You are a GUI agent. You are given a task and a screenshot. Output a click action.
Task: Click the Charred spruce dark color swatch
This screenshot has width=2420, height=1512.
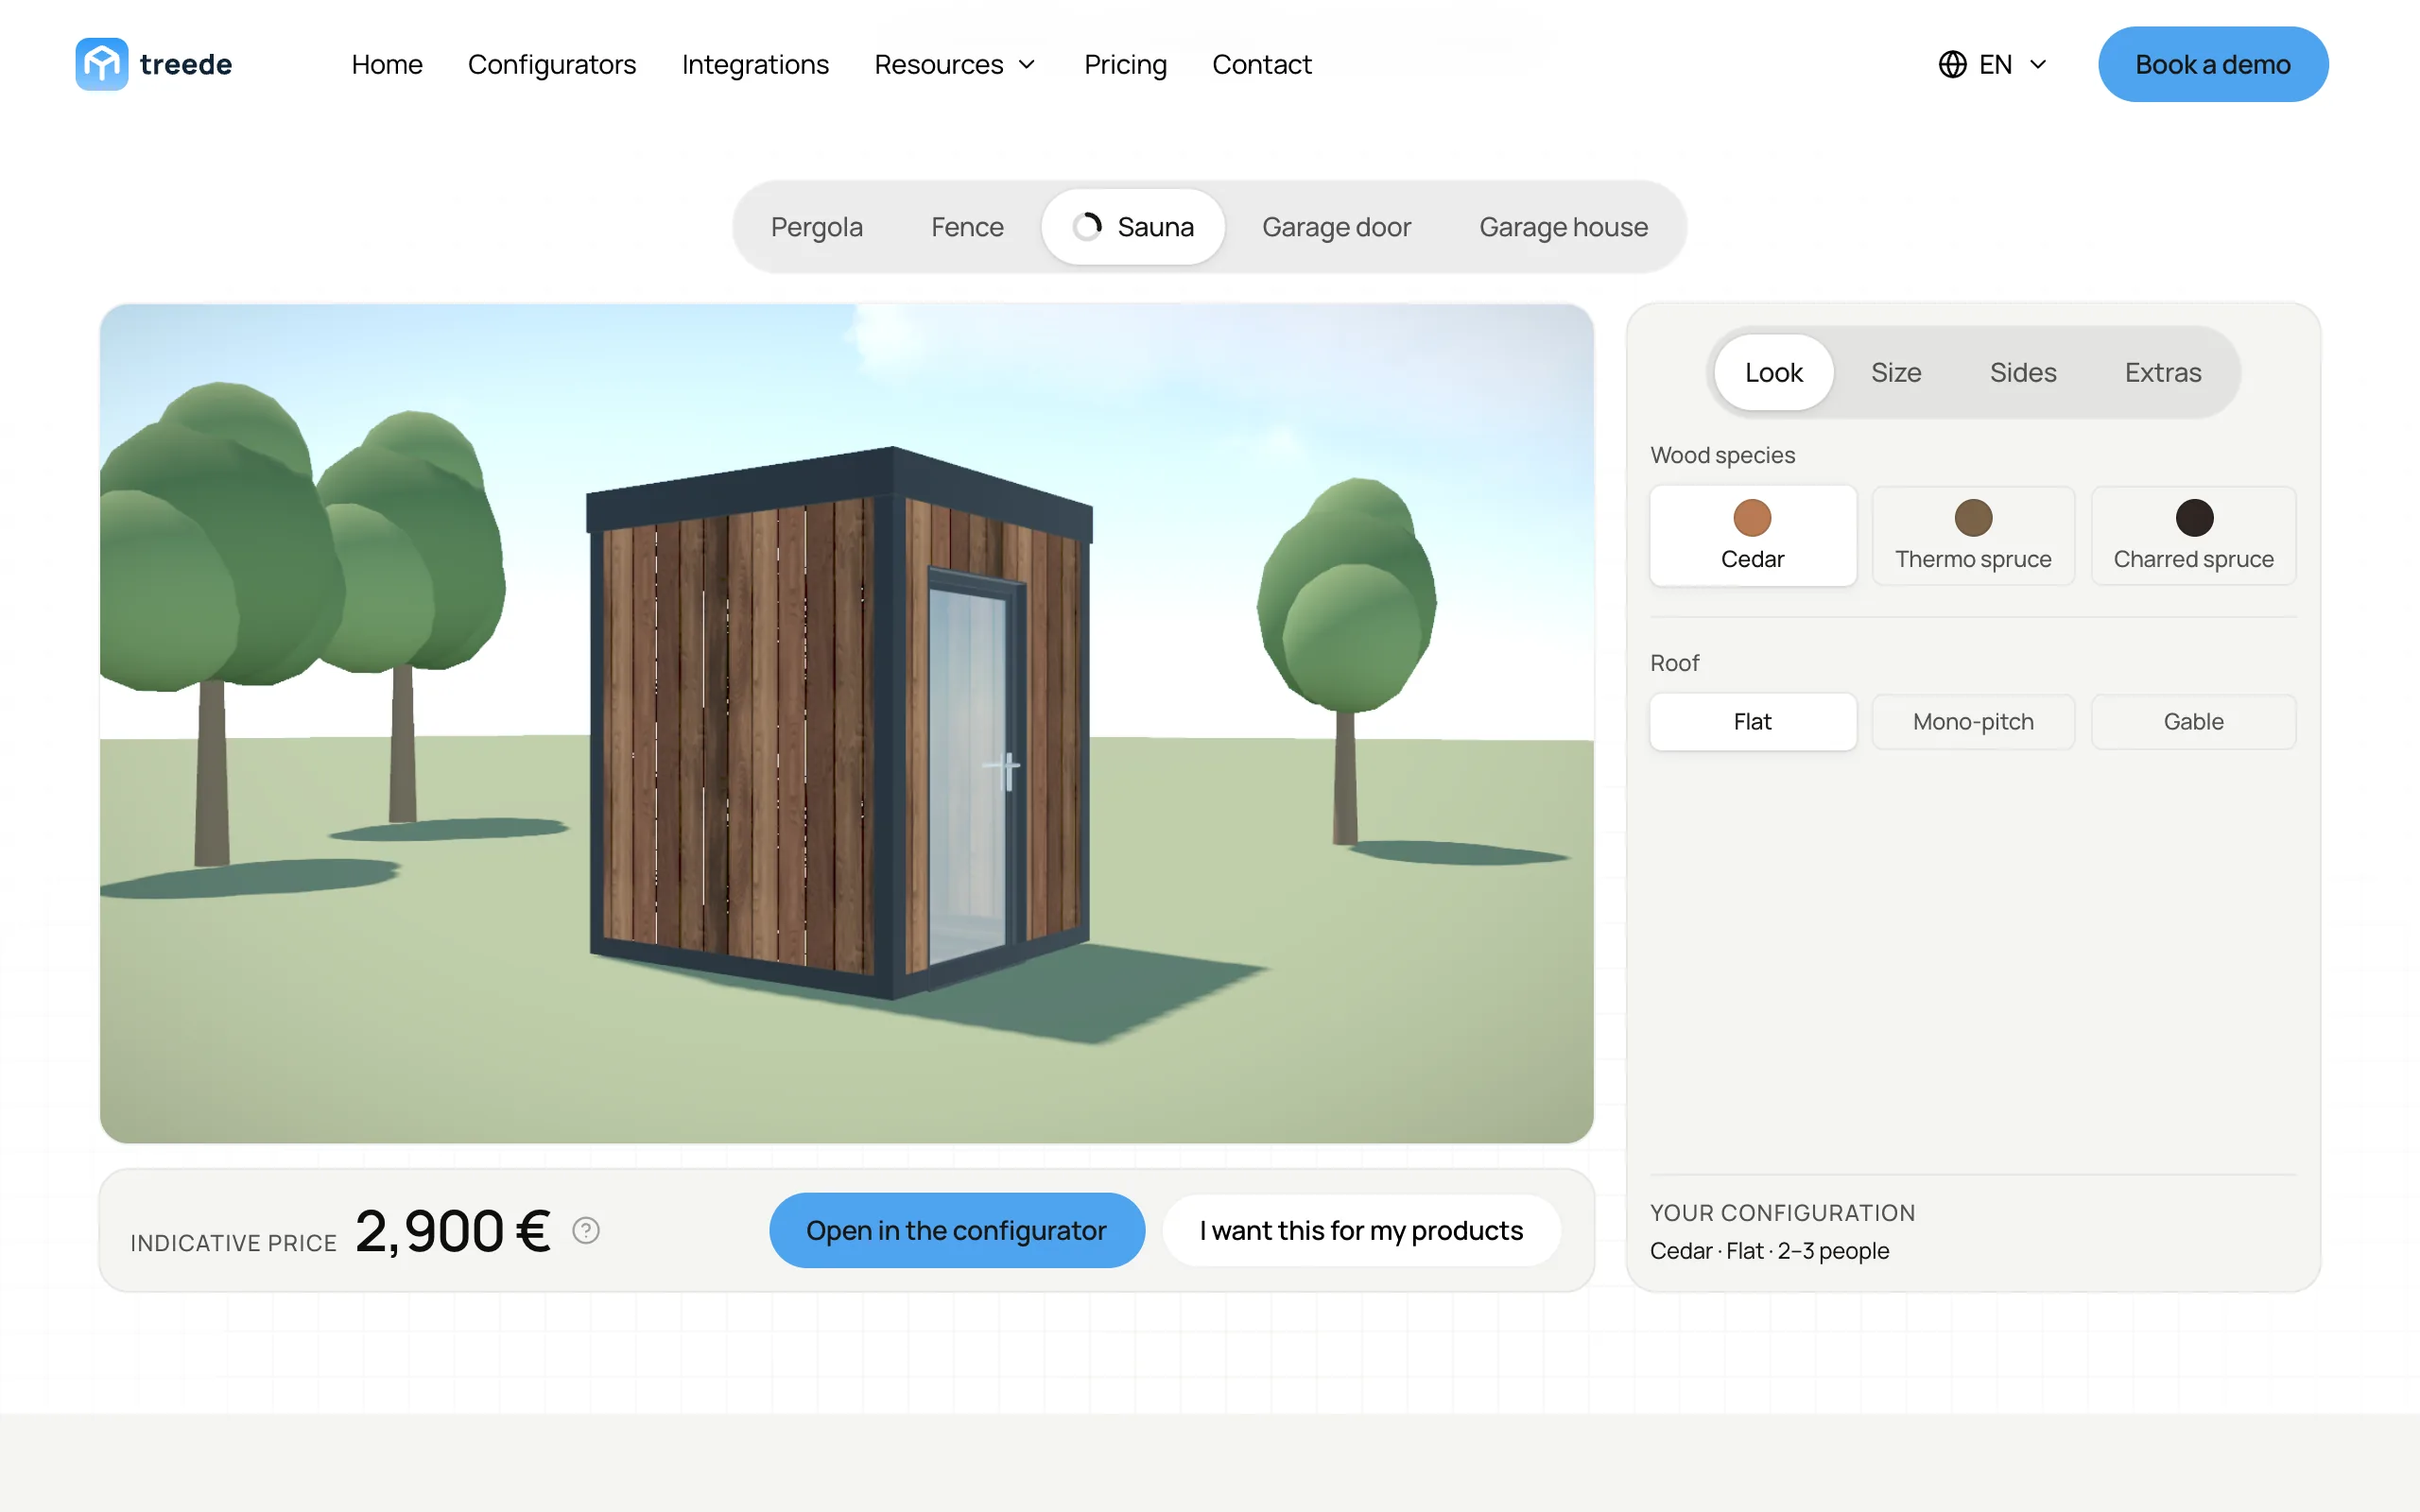2194,518
